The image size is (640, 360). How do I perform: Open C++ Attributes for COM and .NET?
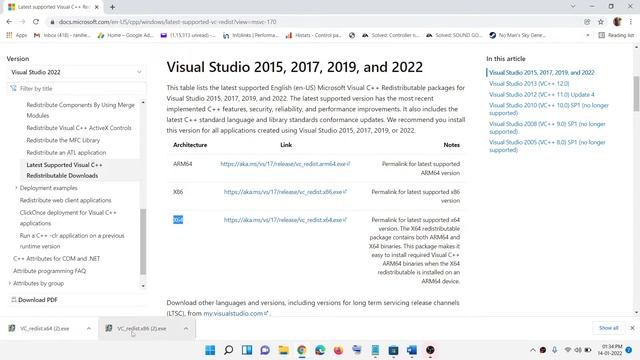(x=56, y=258)
